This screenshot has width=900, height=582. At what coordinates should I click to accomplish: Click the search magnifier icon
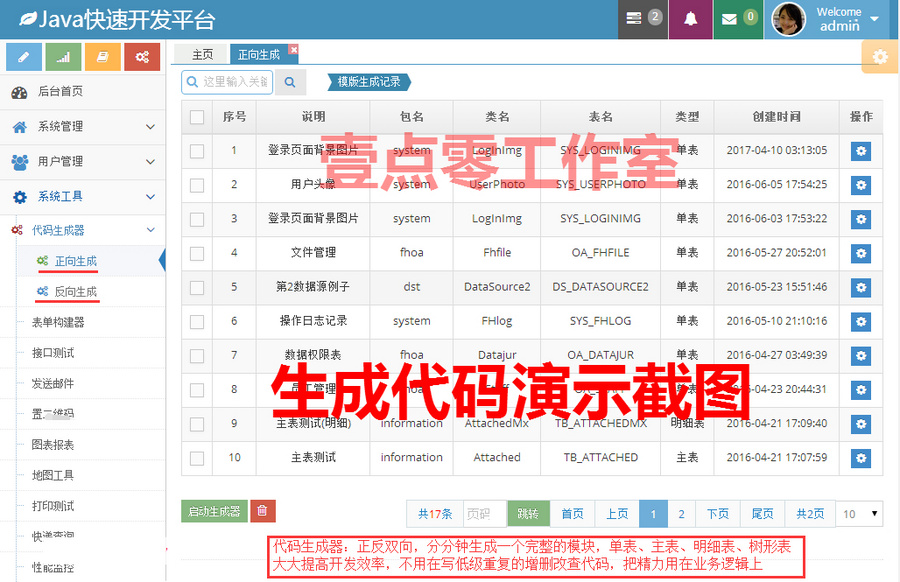pyautogui.click(x=290, y=81)
